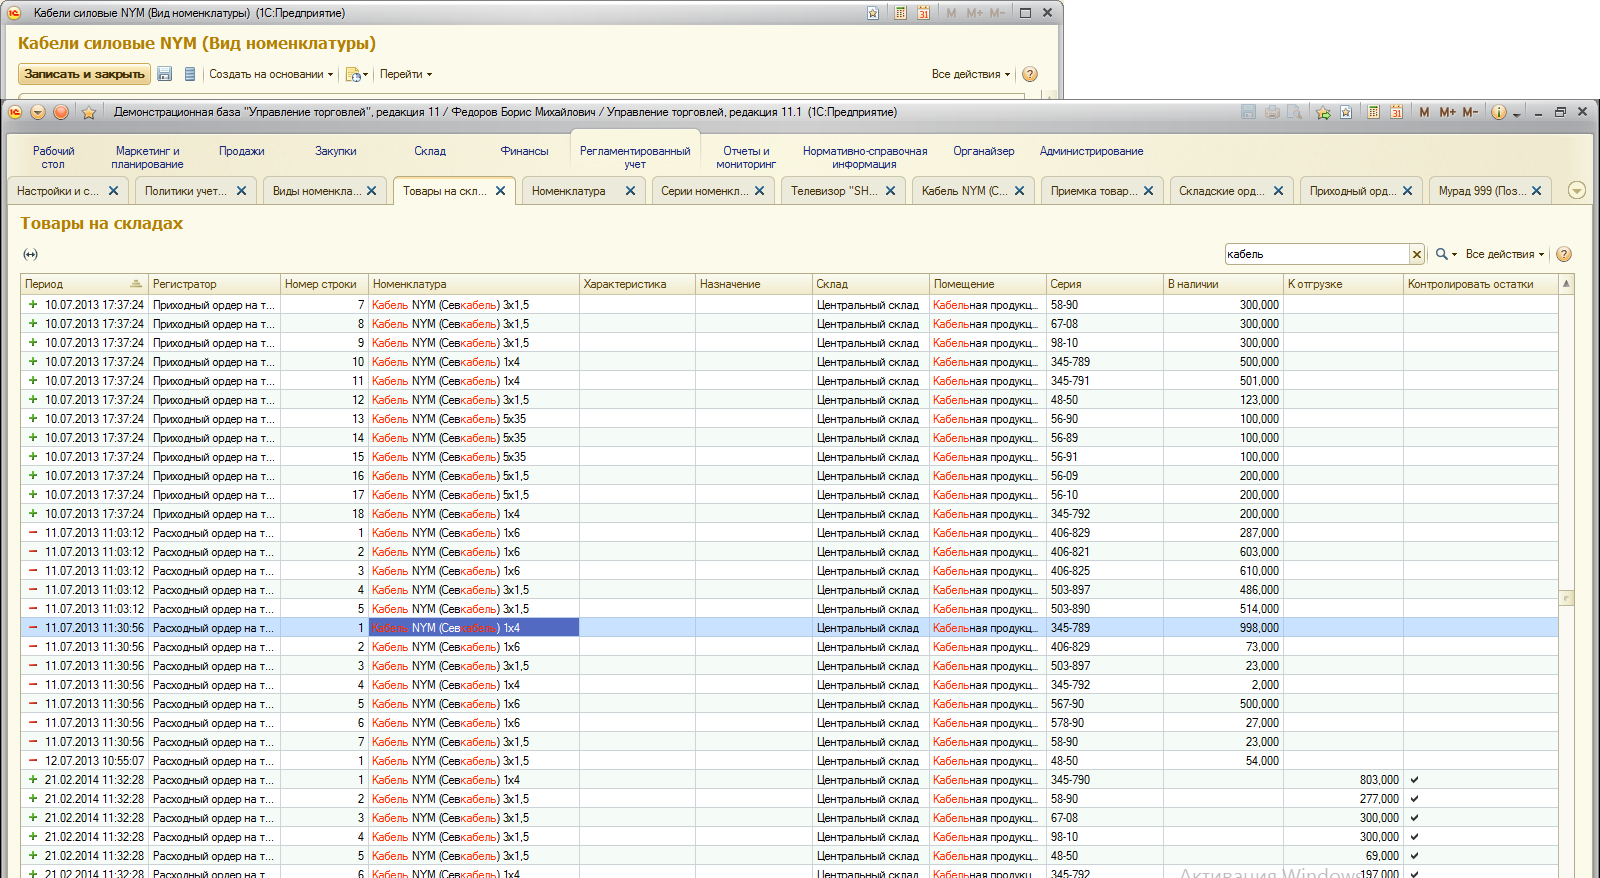Click the list icon next to save in Кабели силовые NYM window
Image resolution: width=1600 pixels, height=878 pixels.
tap(190, 74)
